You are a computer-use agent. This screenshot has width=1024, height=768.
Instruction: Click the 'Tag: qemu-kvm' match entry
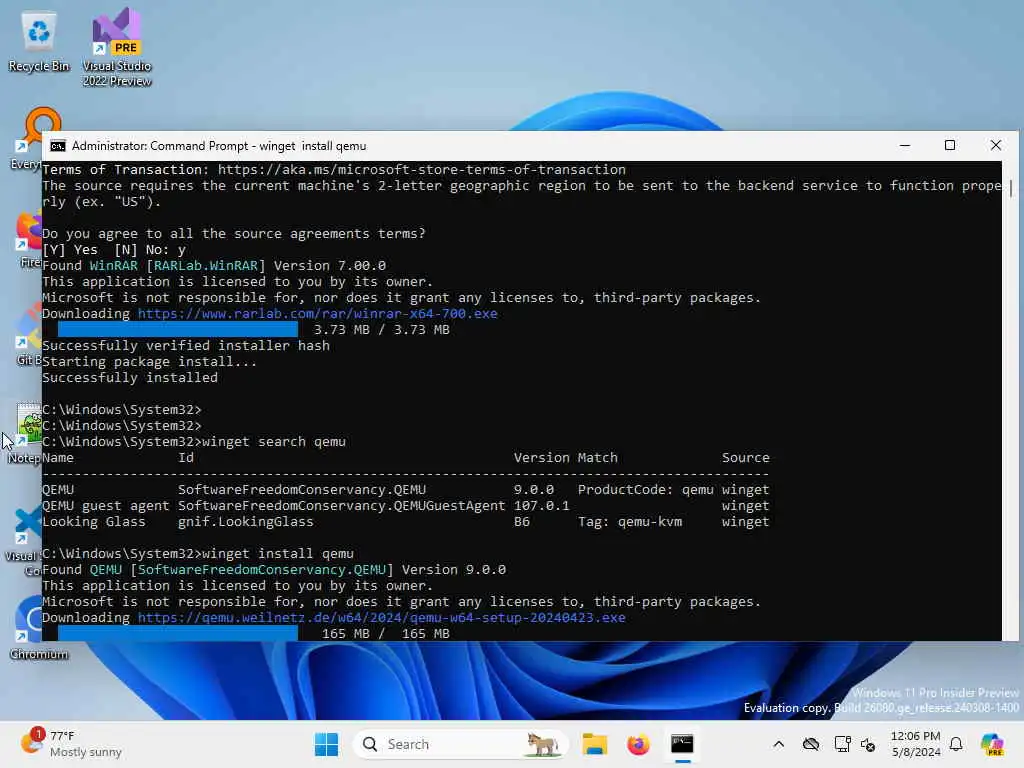[x=630, y=521]
